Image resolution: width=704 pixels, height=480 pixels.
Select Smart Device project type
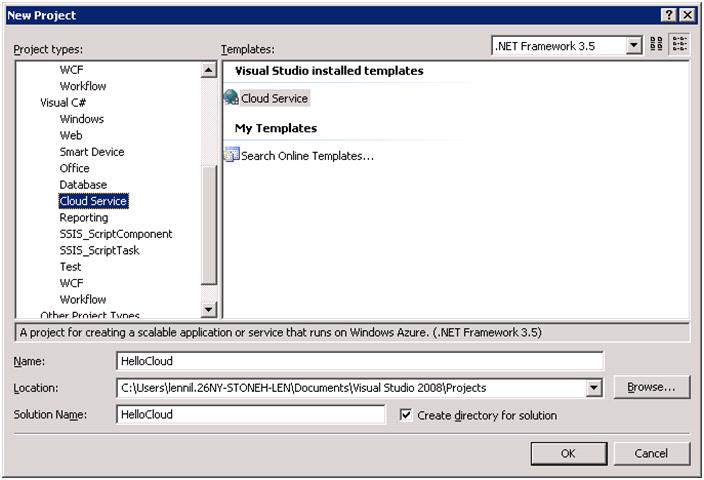[92, 152]
